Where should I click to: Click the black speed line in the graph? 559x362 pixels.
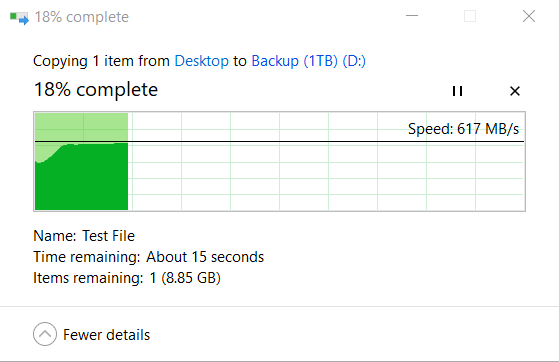(x=280, y=142)
